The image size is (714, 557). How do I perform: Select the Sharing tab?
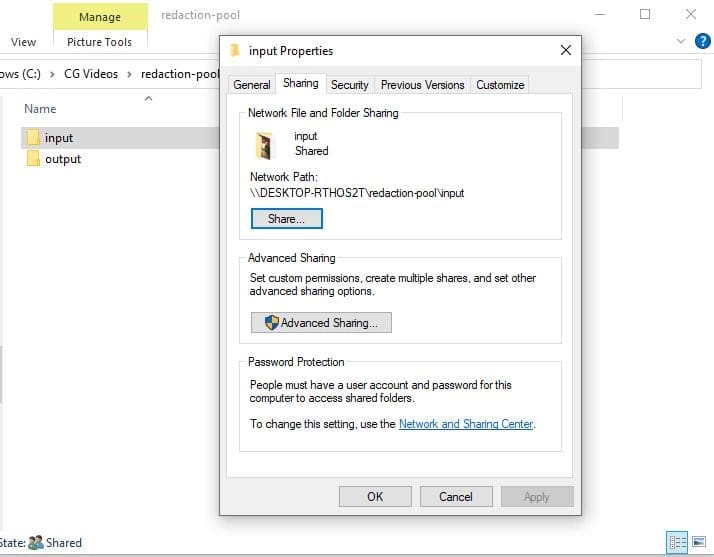coord(301,83)
